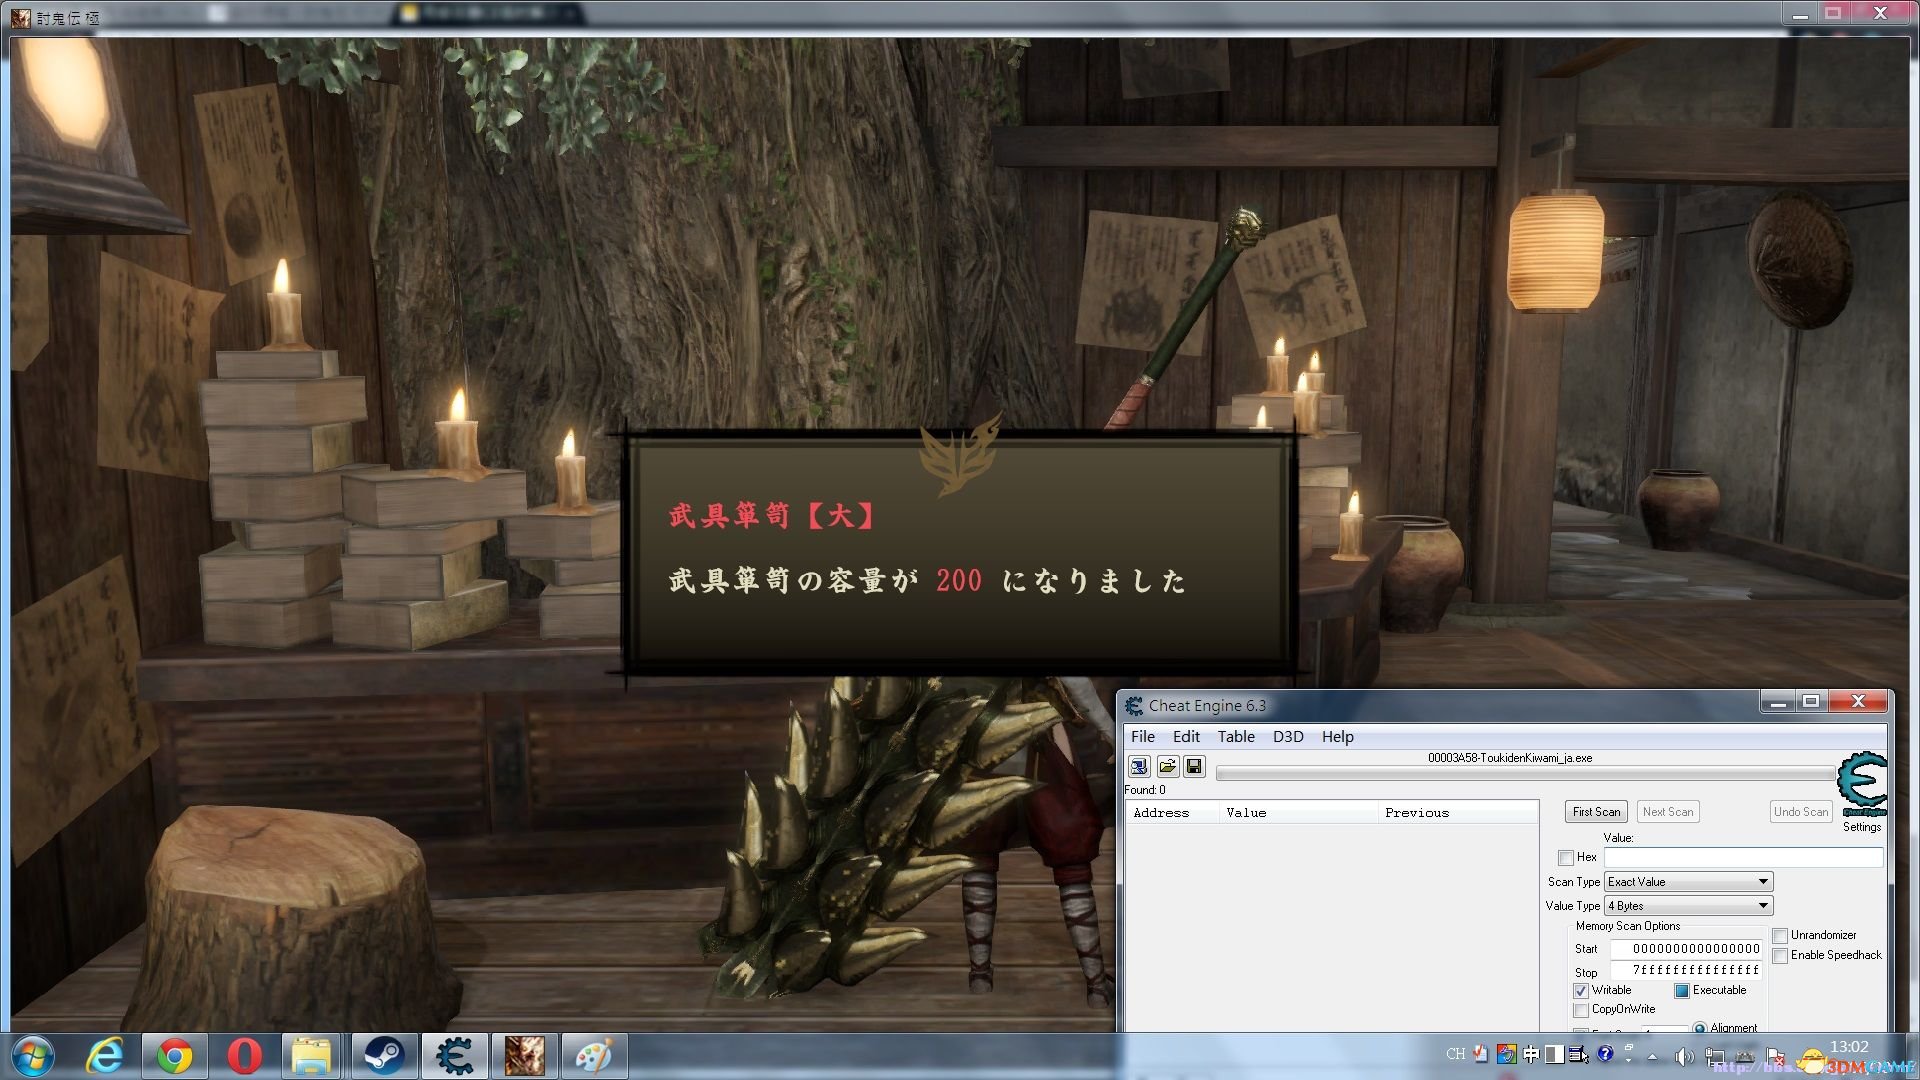Open Paint from the taskbar

tap(594, 1056)
